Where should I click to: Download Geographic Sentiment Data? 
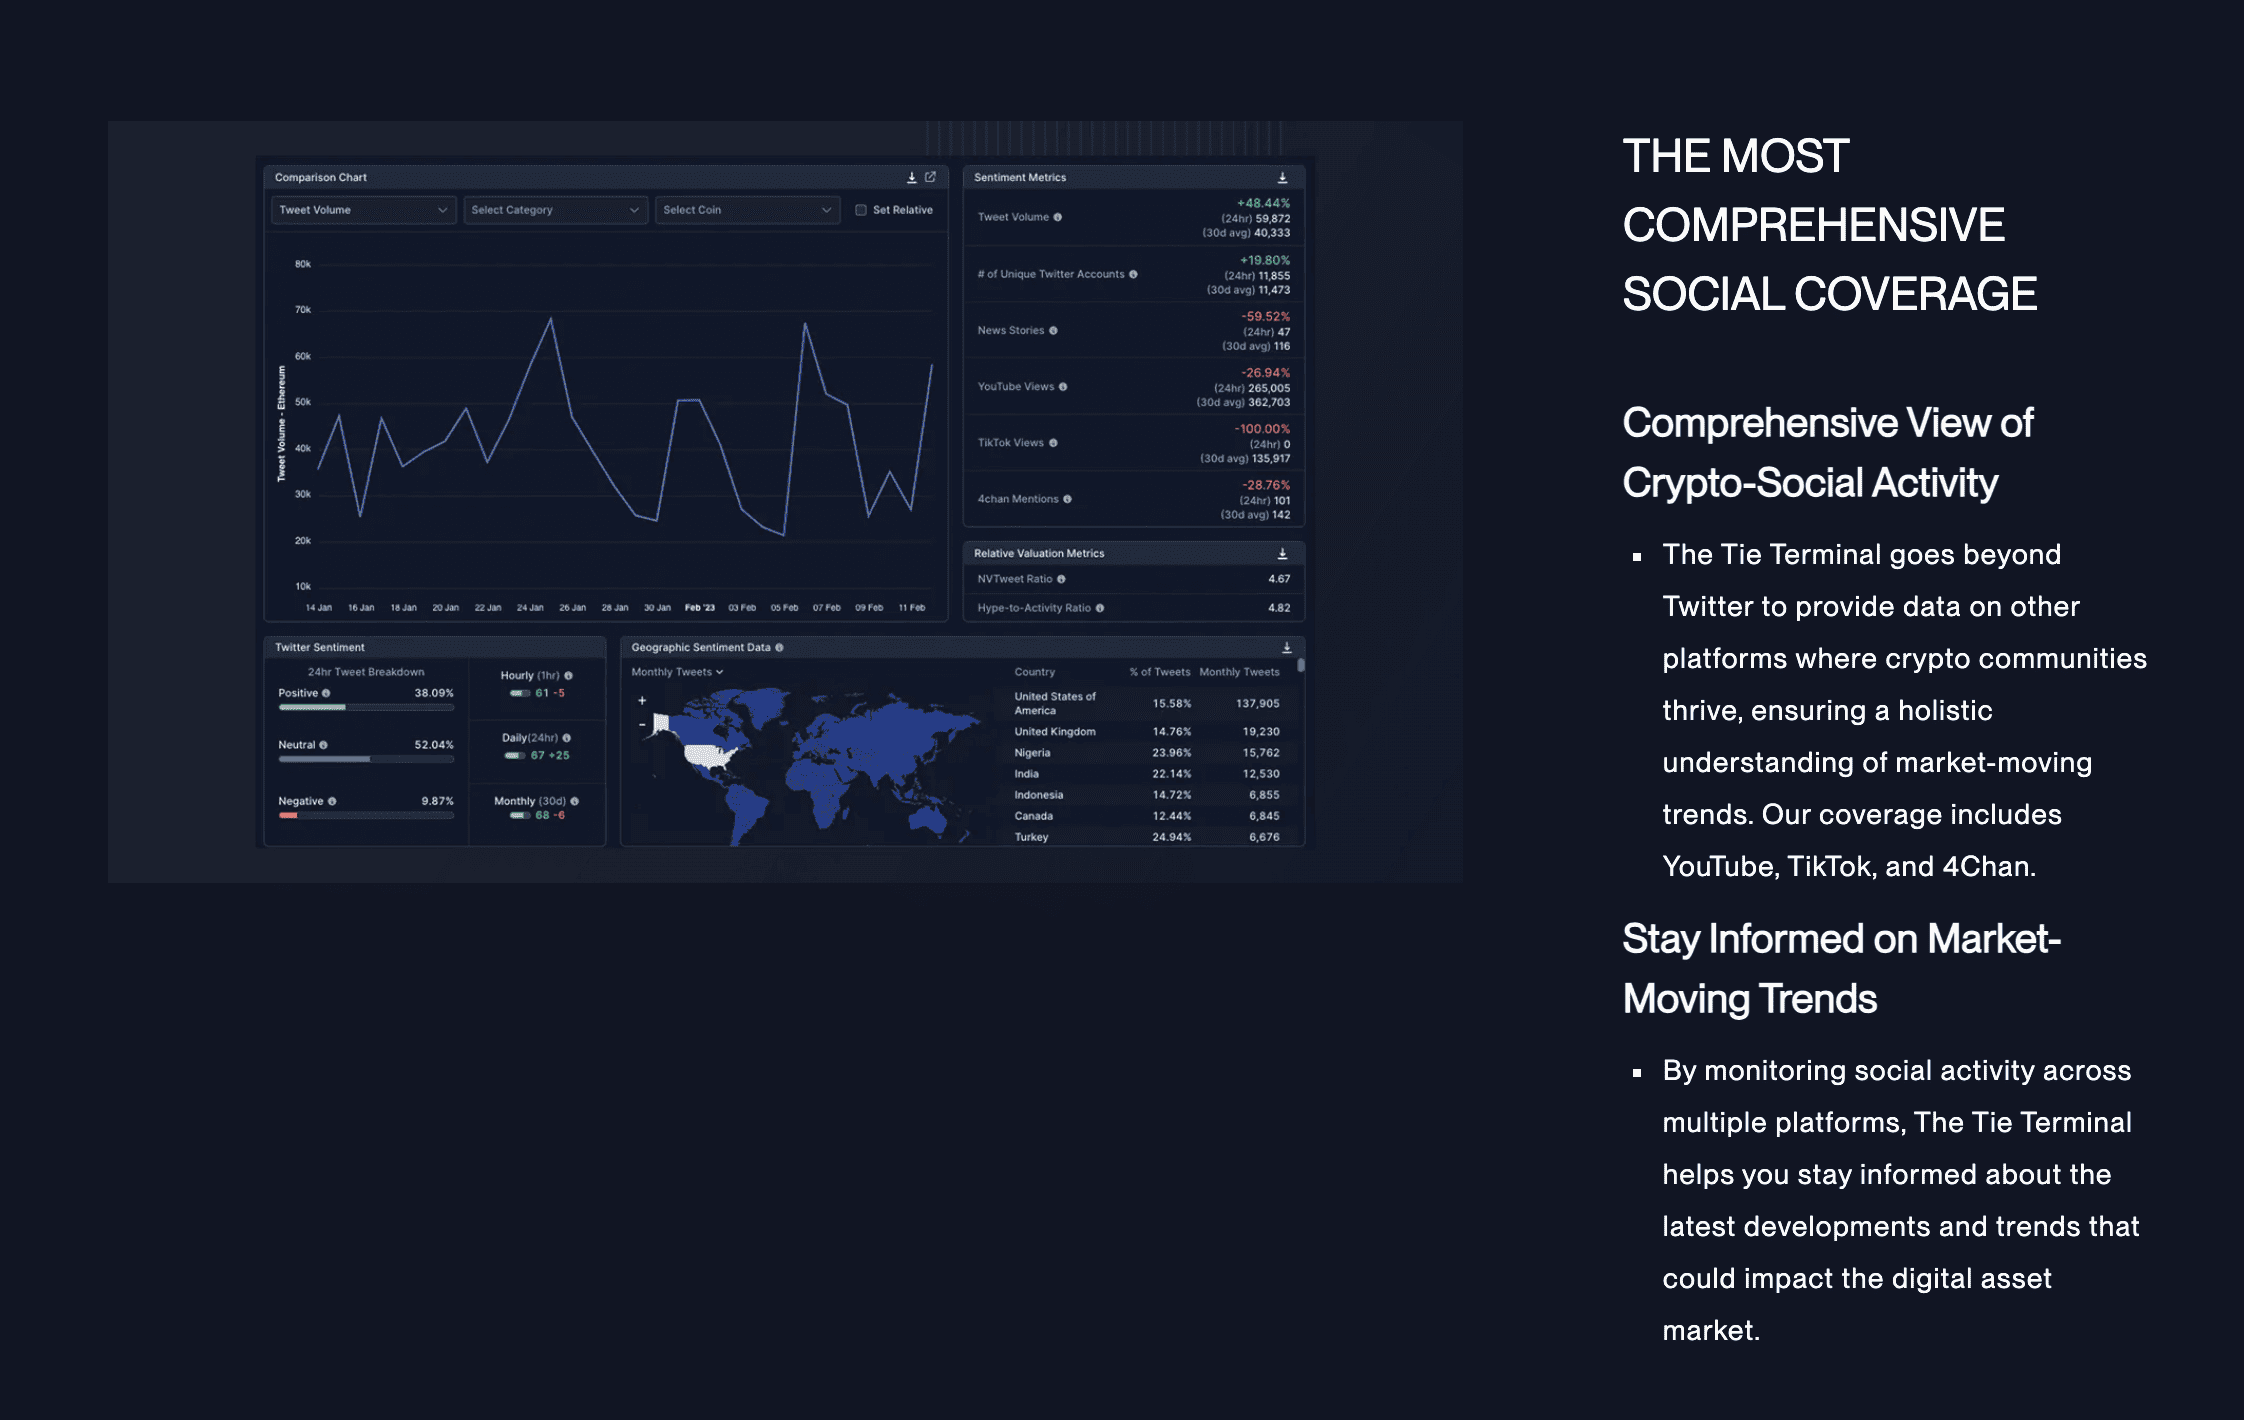tap(1286, 648)
